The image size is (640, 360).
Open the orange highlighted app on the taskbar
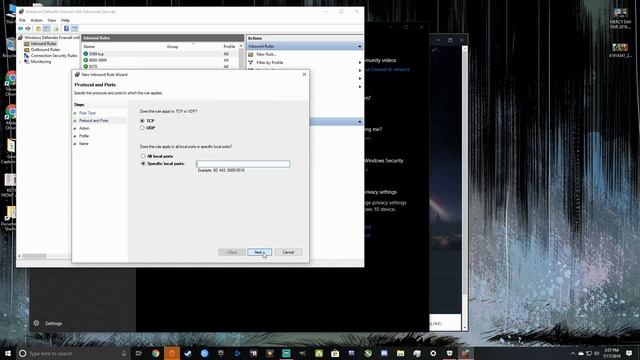[x=172, y=353]
